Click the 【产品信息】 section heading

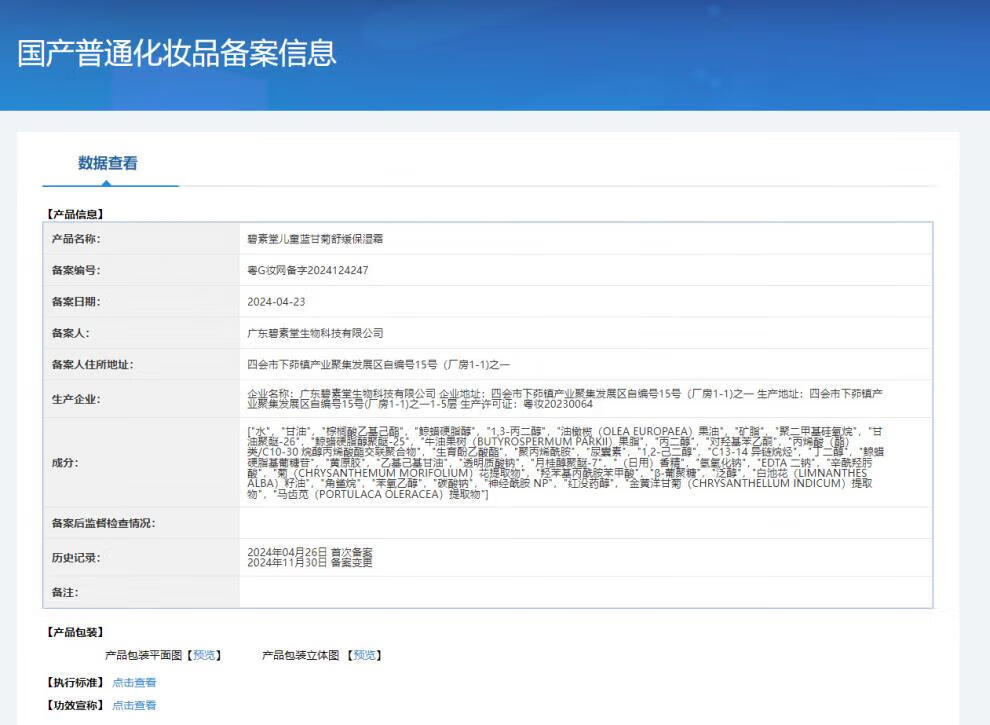point(75,214)
